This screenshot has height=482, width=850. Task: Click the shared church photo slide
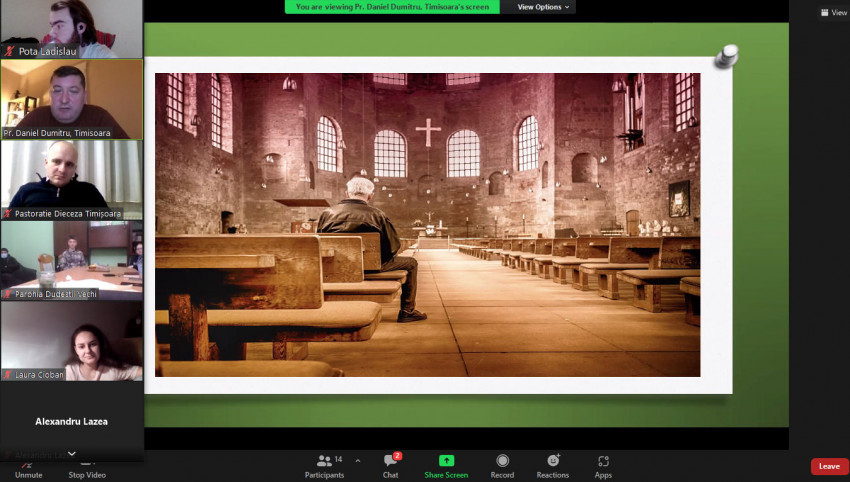427,224
